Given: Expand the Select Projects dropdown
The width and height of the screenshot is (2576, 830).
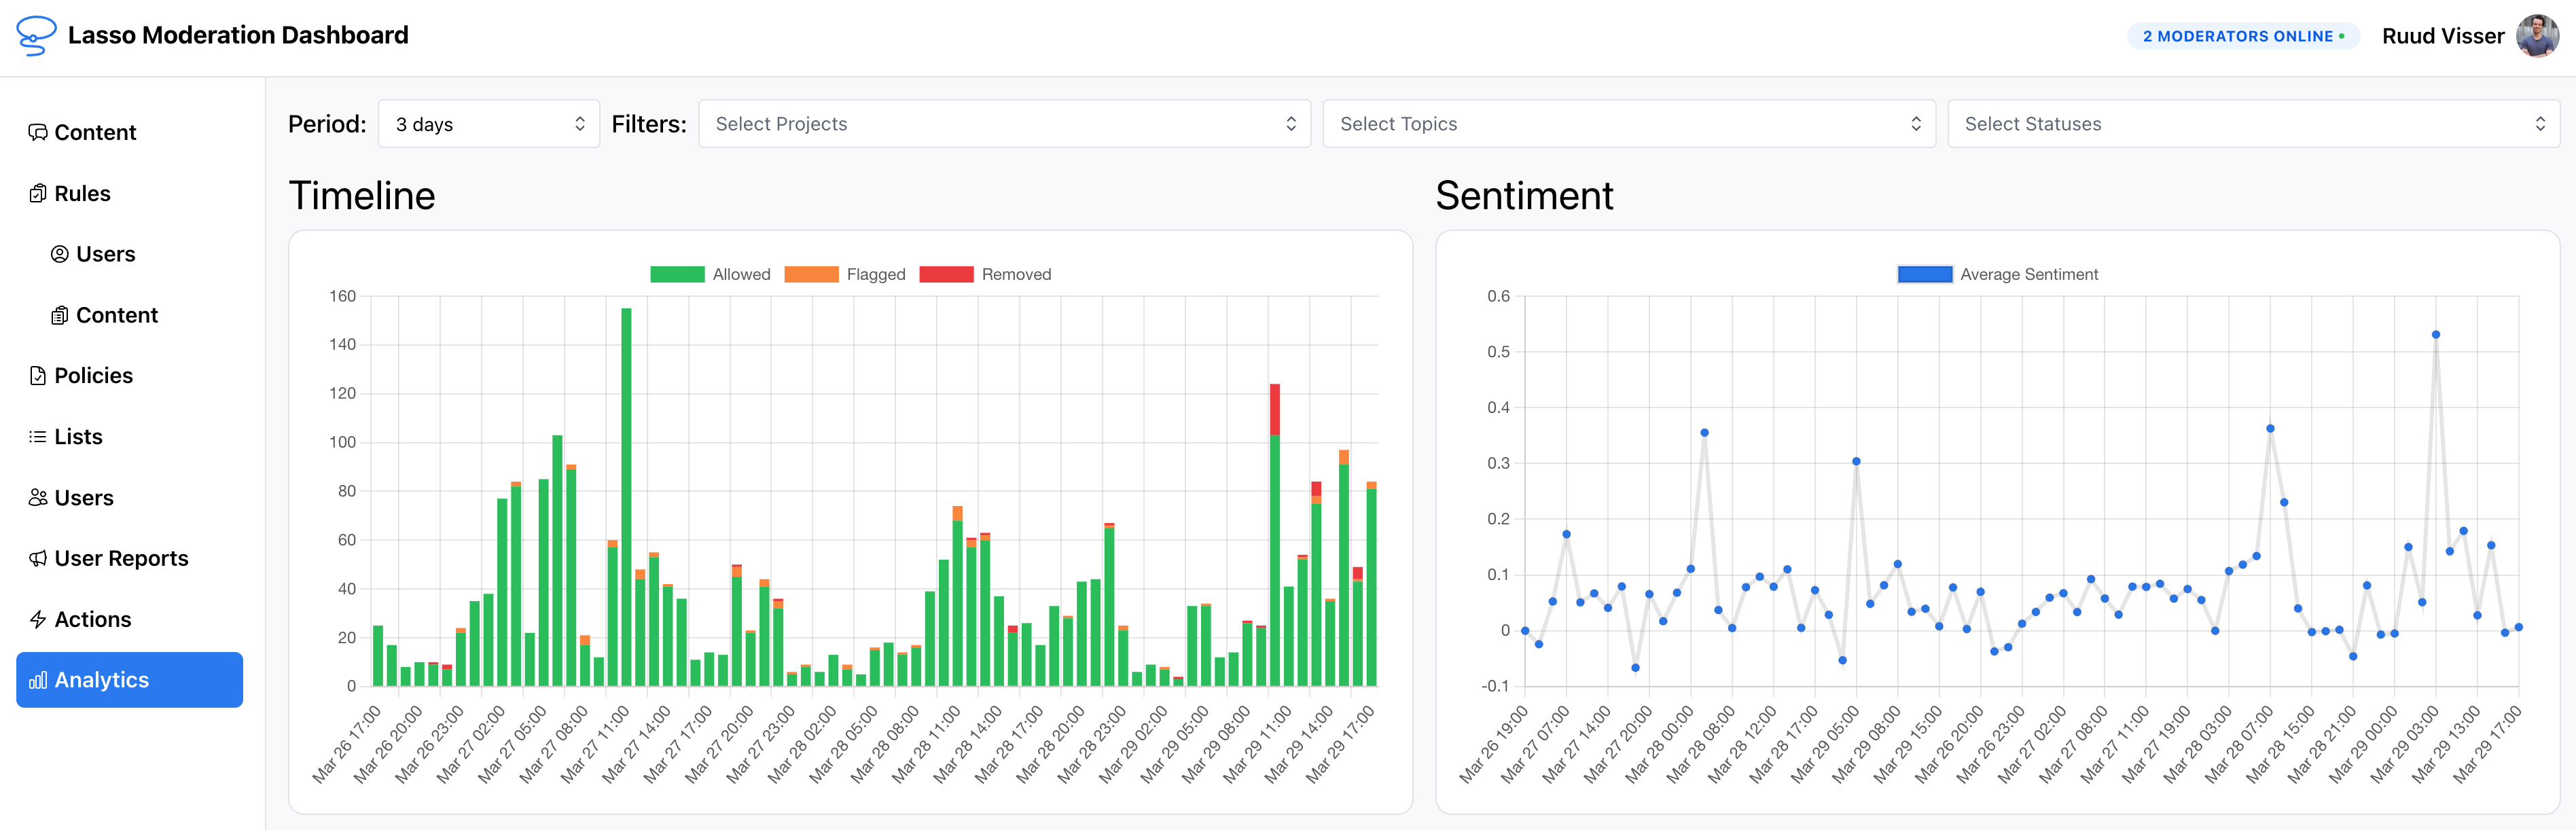Looking at the screenshot, I should click(x=1004, y=123).
